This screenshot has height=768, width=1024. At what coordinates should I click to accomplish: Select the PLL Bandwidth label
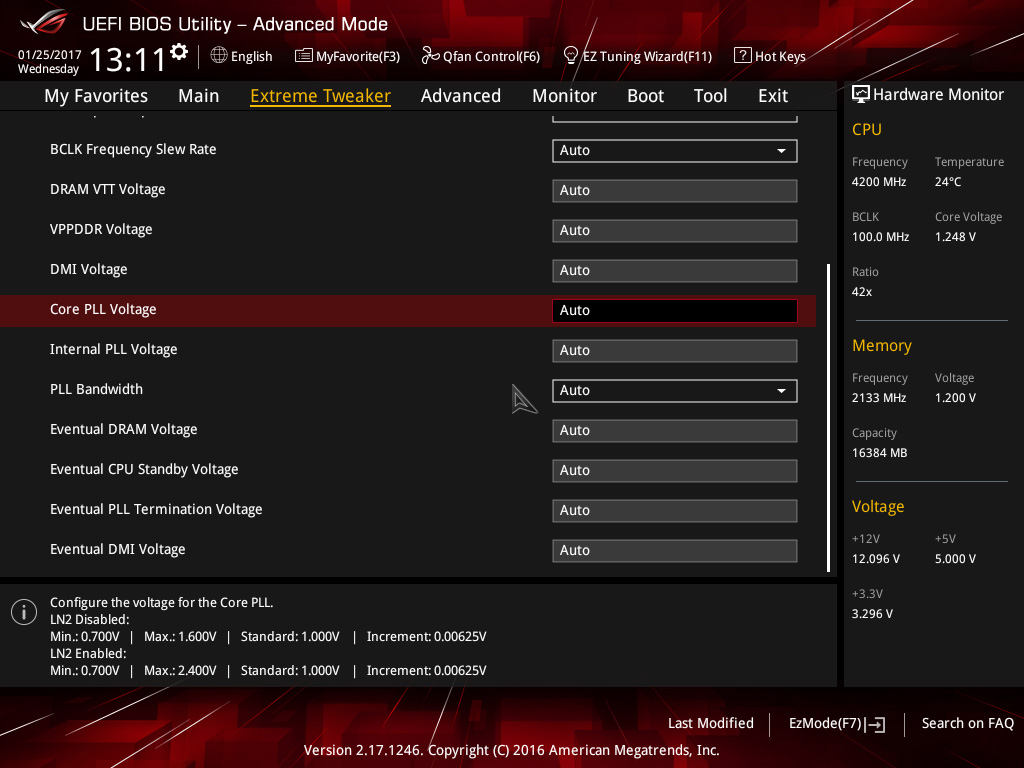click(97, 389)
